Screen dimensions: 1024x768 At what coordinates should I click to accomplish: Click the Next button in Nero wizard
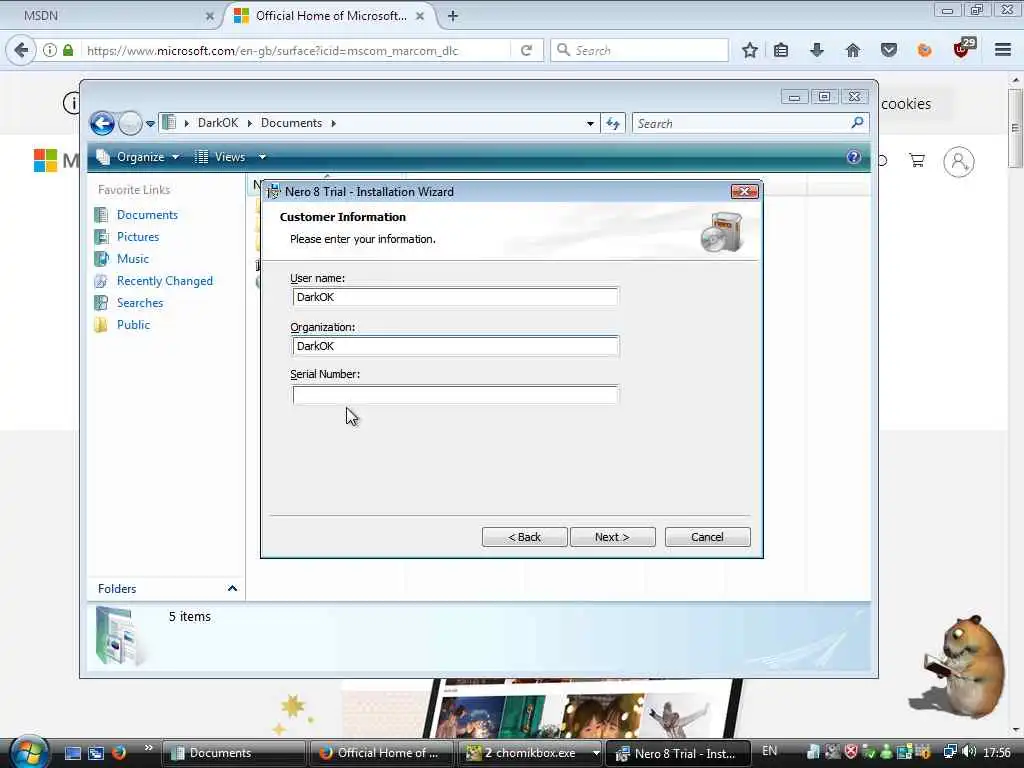612,537
